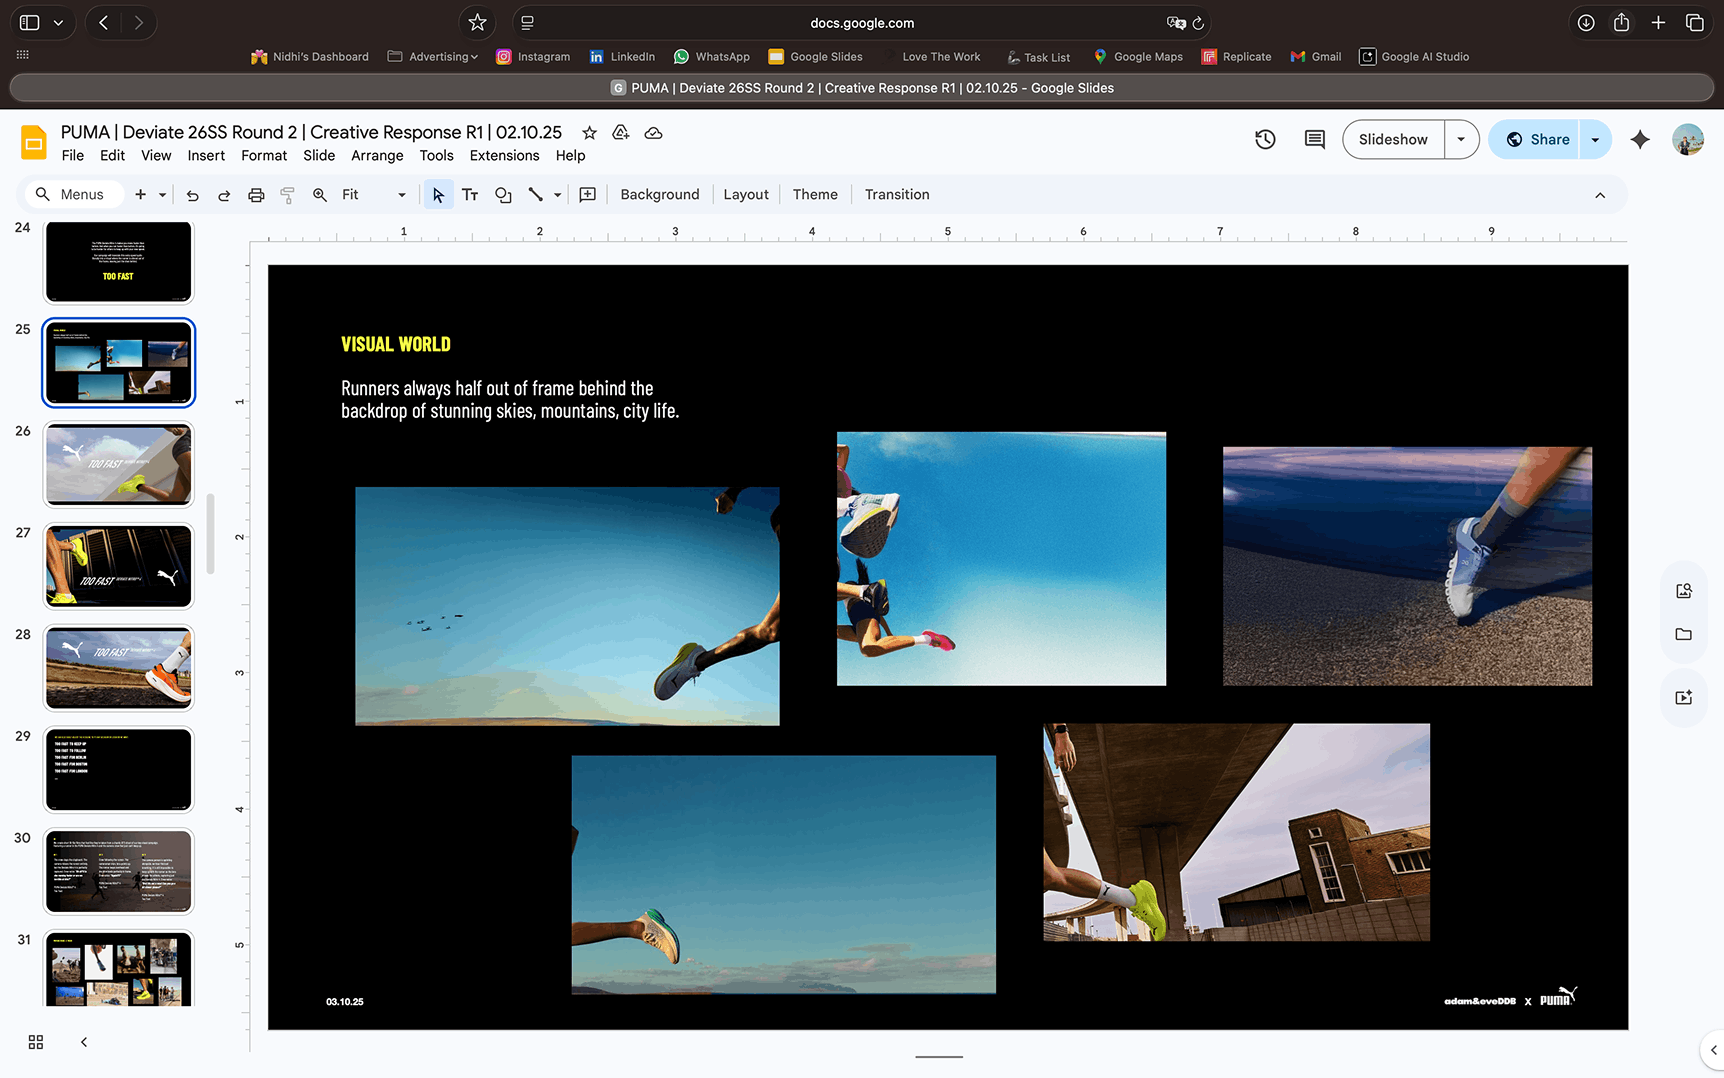Screen dimensions: 1724x1078
Task: Click the Print icon in toolbar
Action: click(256, 195)
